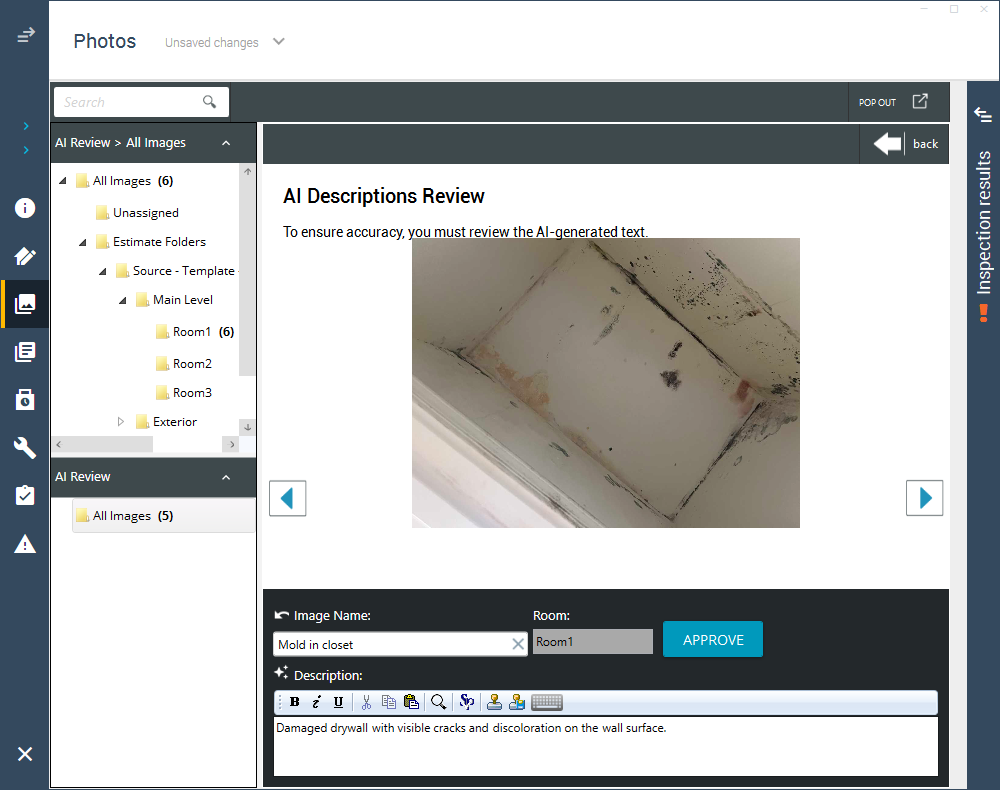1000x790 pixels.
Task: Show the next image with right arrow
Action: pos(924,498)
